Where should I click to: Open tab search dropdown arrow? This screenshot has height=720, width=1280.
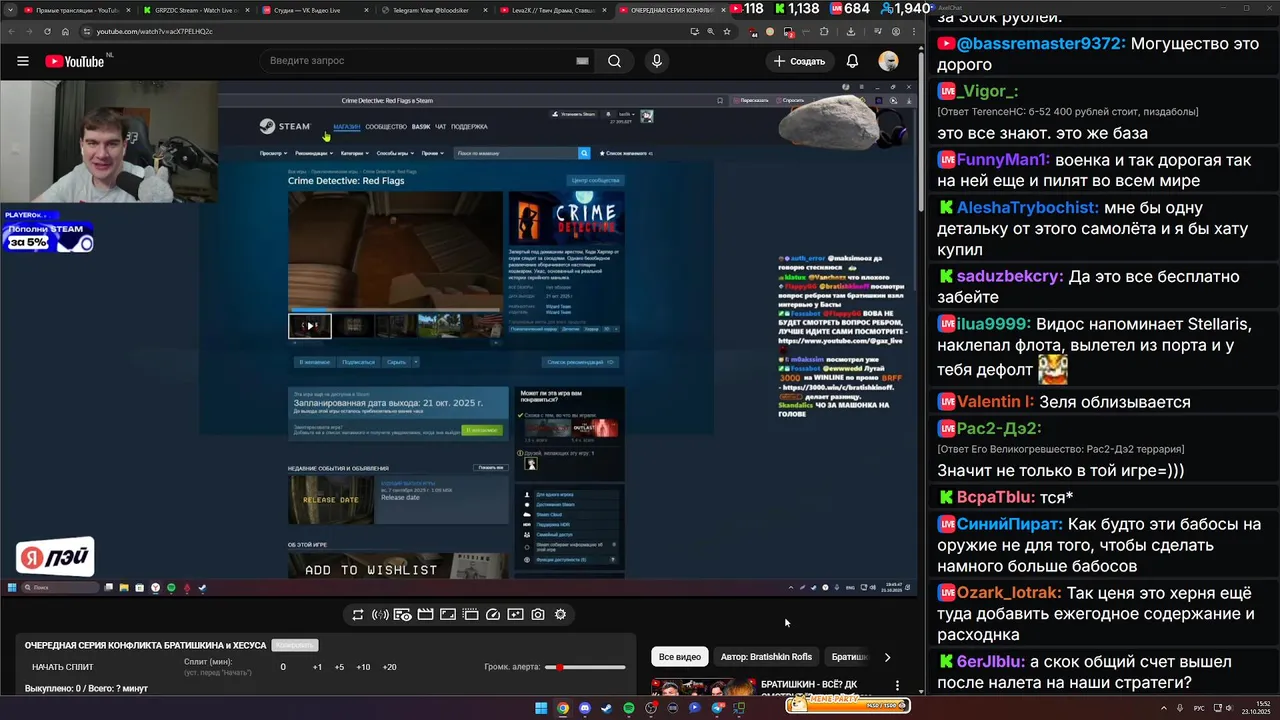pos(10,10)
